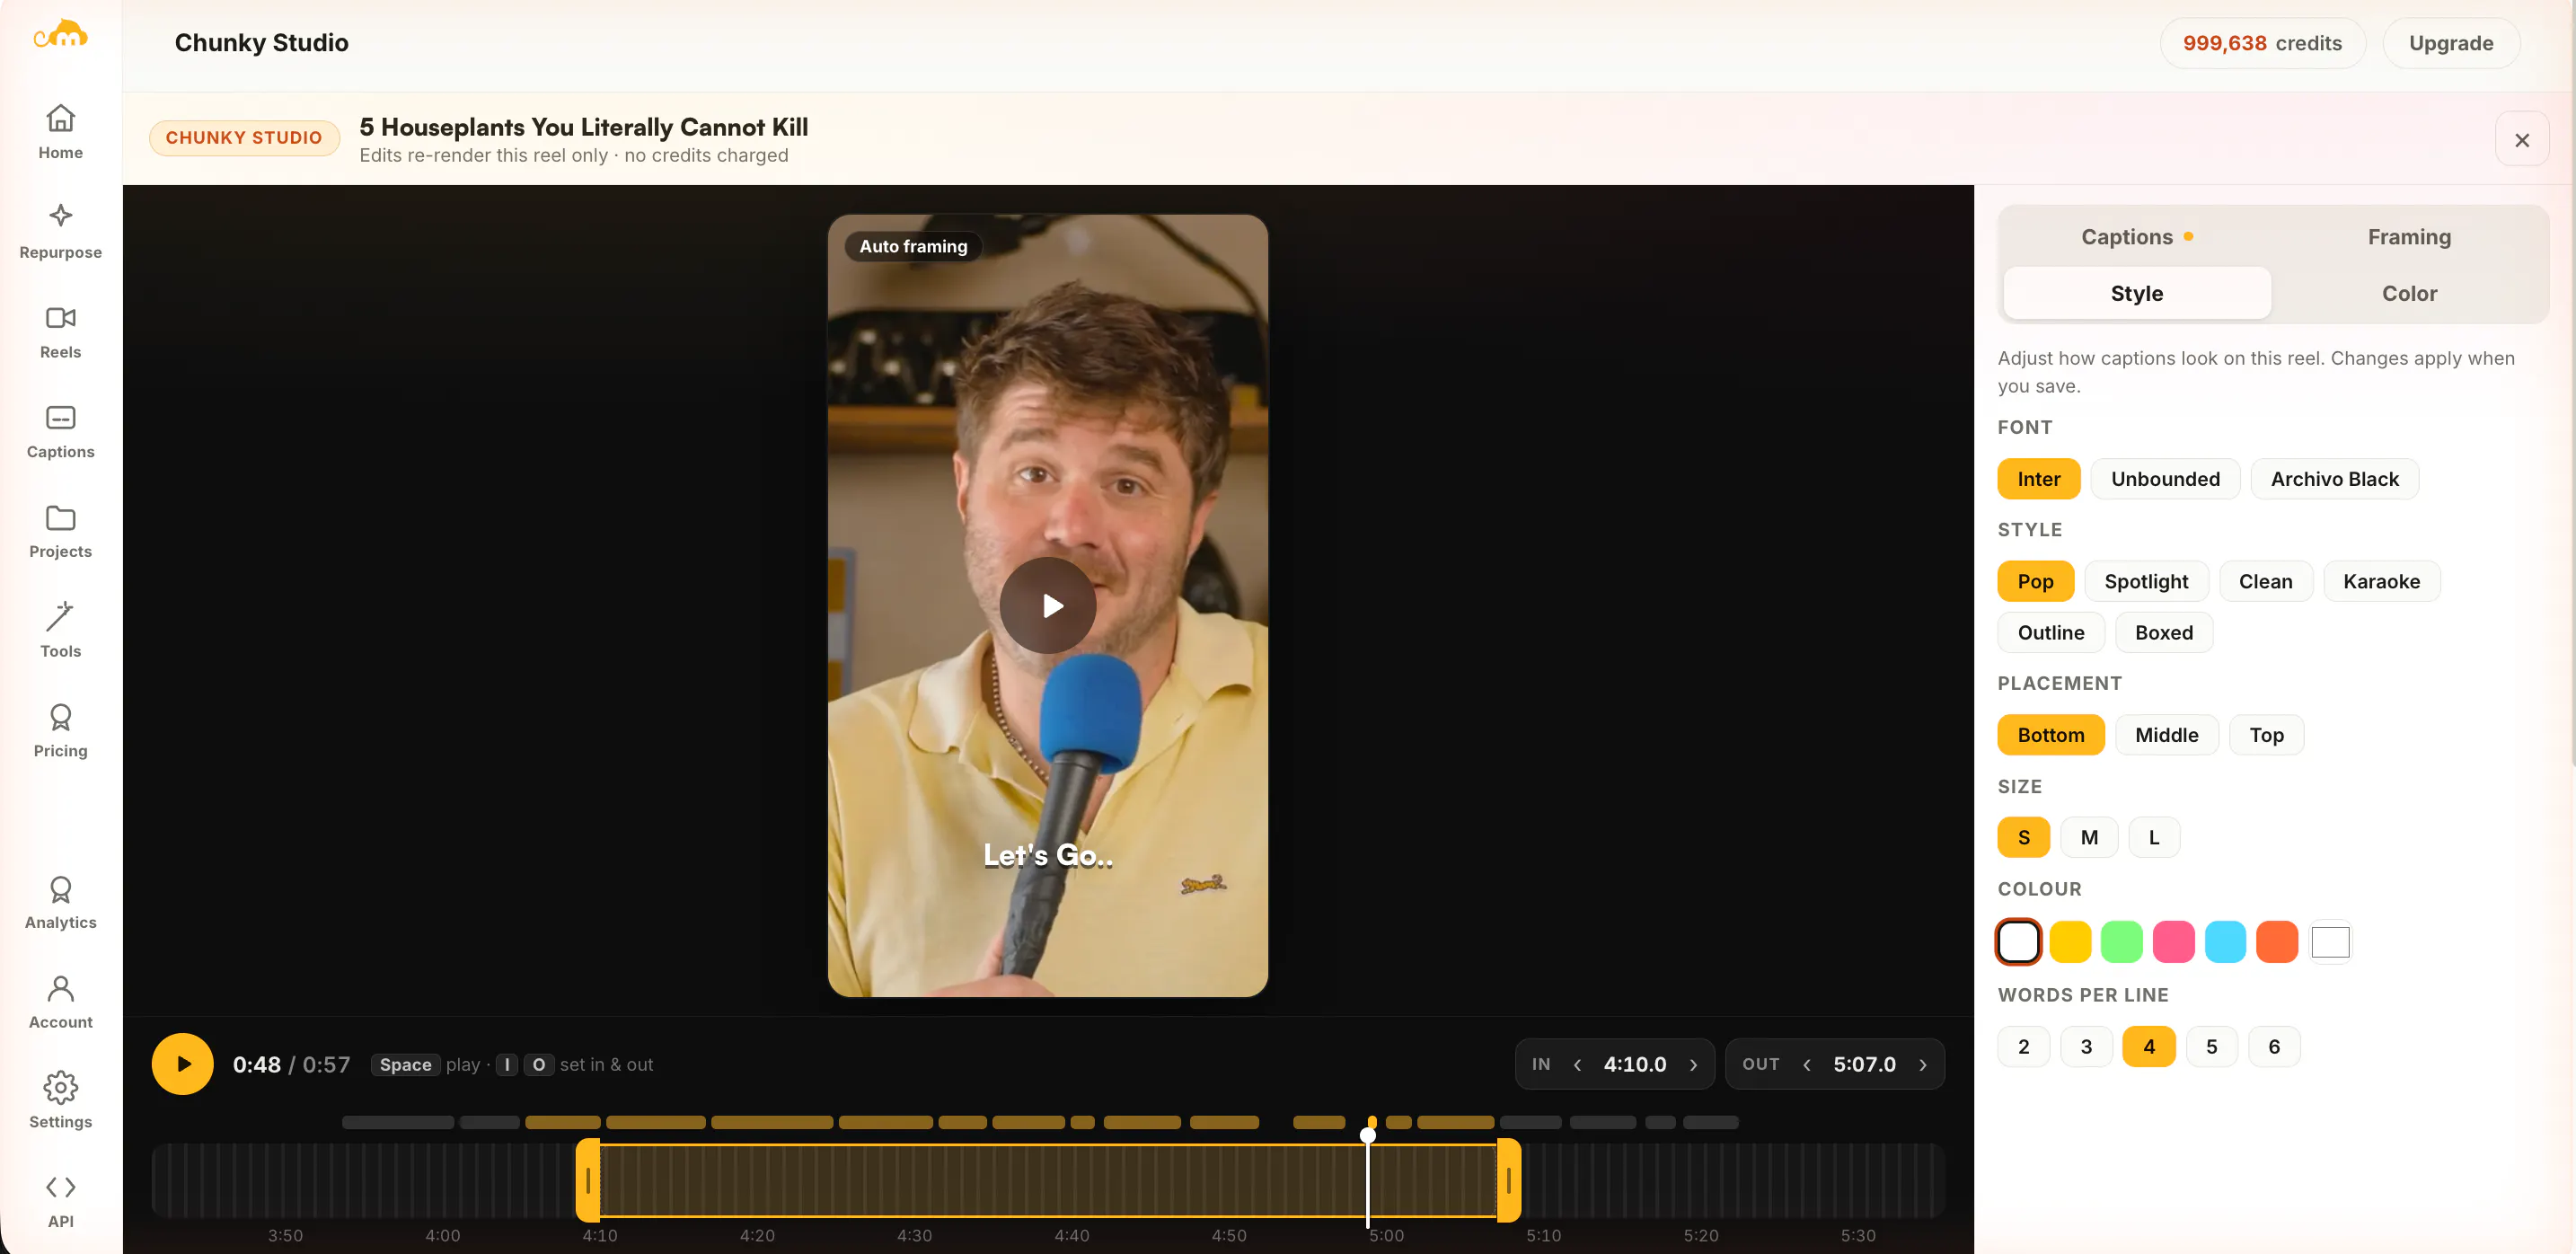Pick the pink caption colour swatch
This screenshot has height=1254, width=2576.
[x=2172, y=942]
